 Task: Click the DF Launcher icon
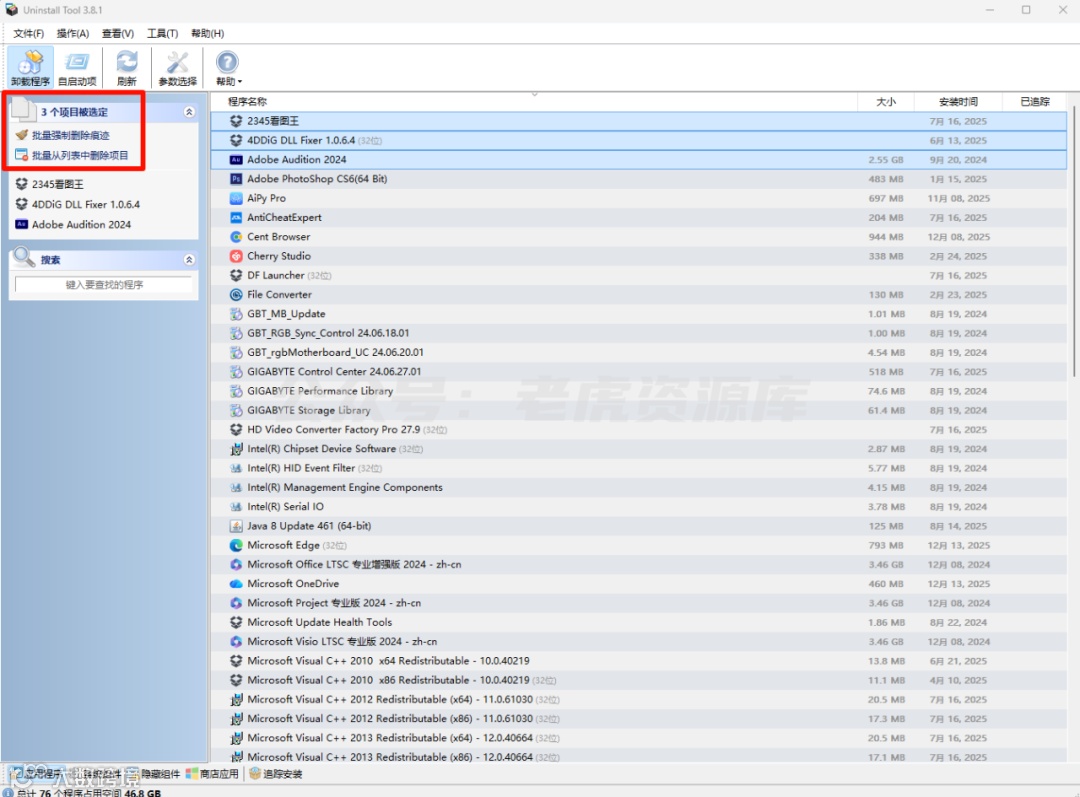pyautogui.click(x=236, y=276)
